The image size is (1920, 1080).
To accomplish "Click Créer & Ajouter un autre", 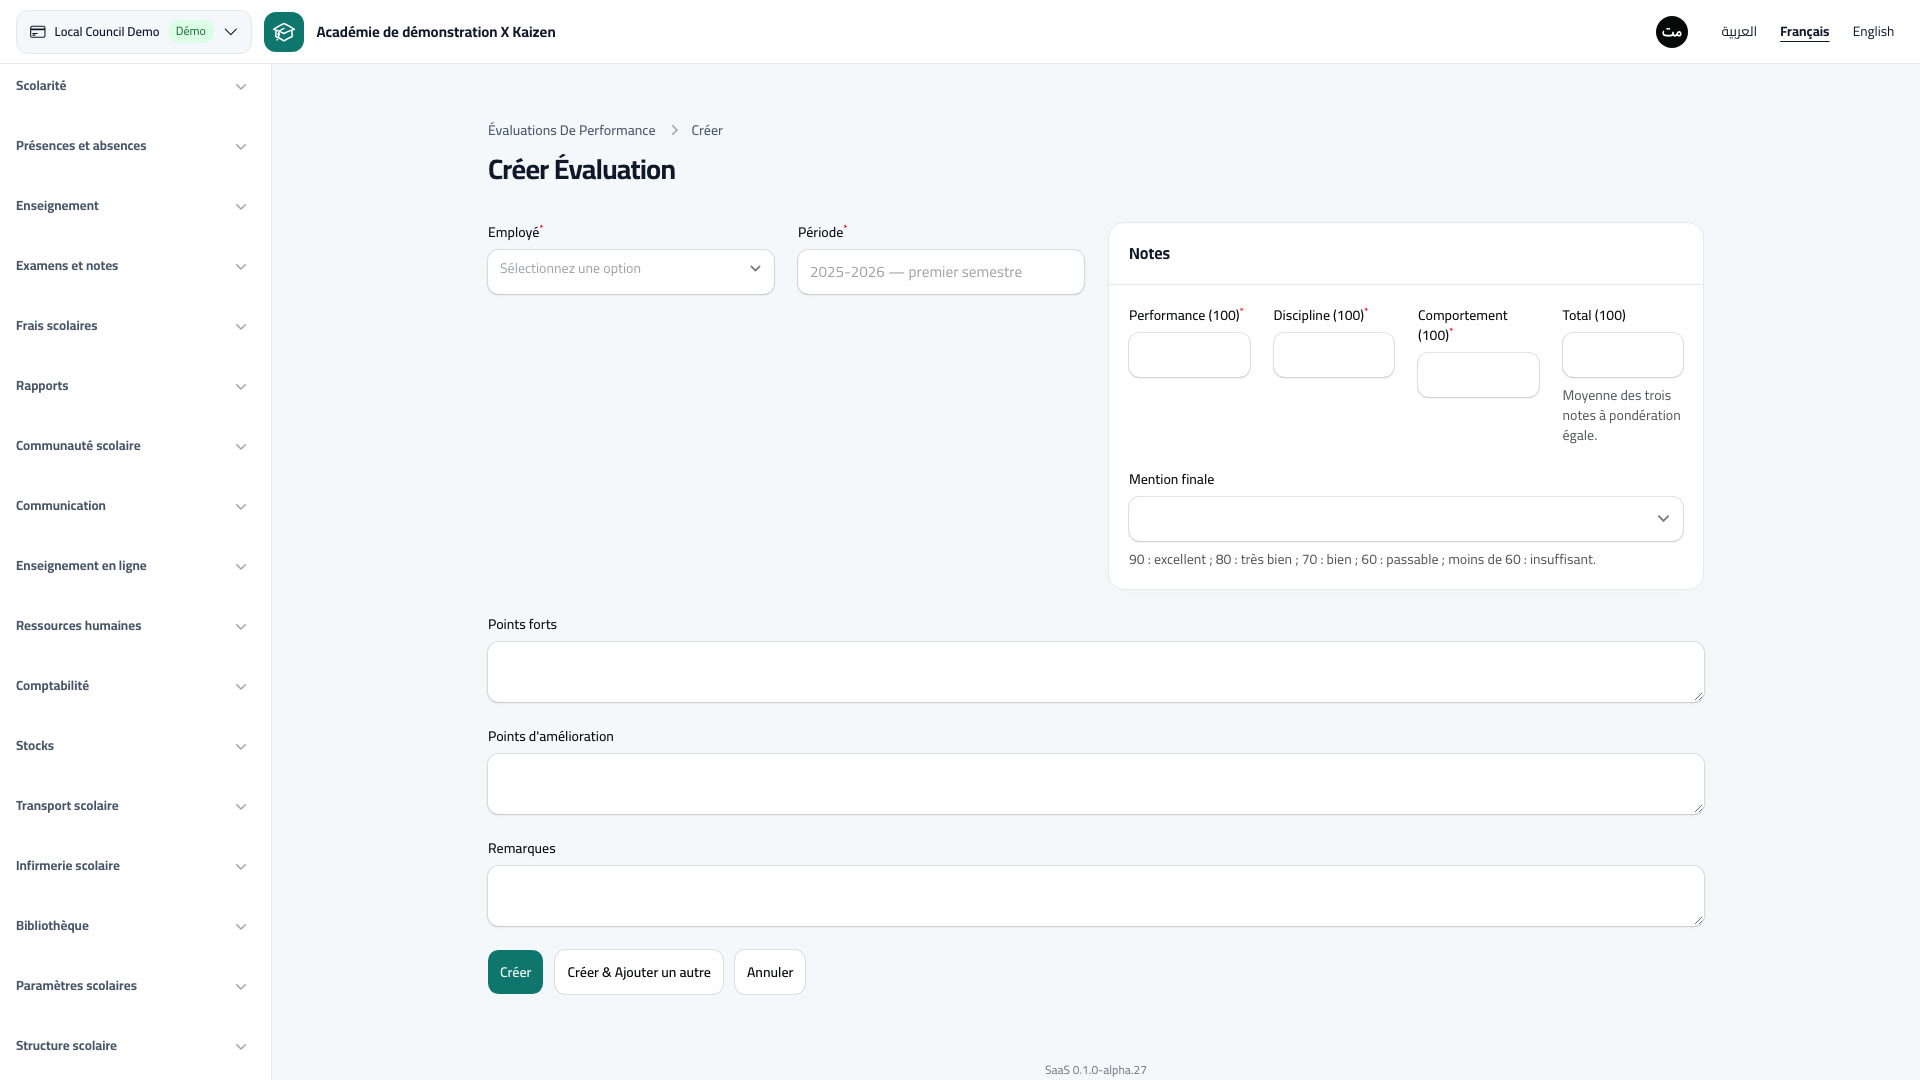I will coord(639,972).
